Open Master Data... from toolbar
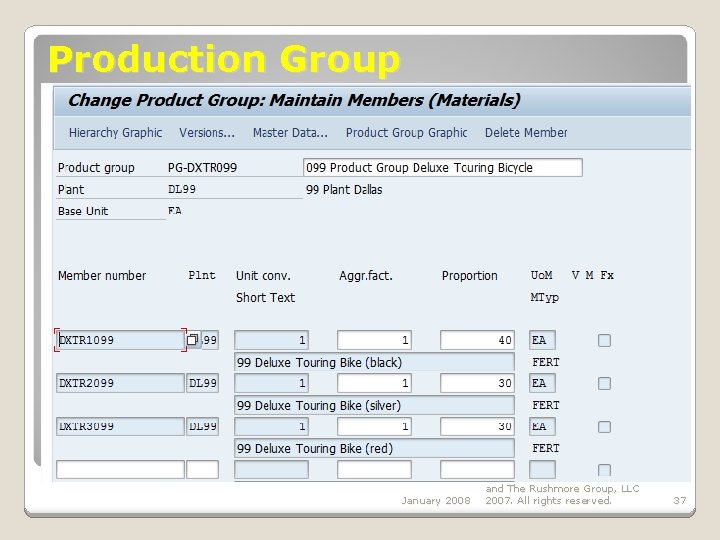The image size is (720, 540). coord(290,133)
